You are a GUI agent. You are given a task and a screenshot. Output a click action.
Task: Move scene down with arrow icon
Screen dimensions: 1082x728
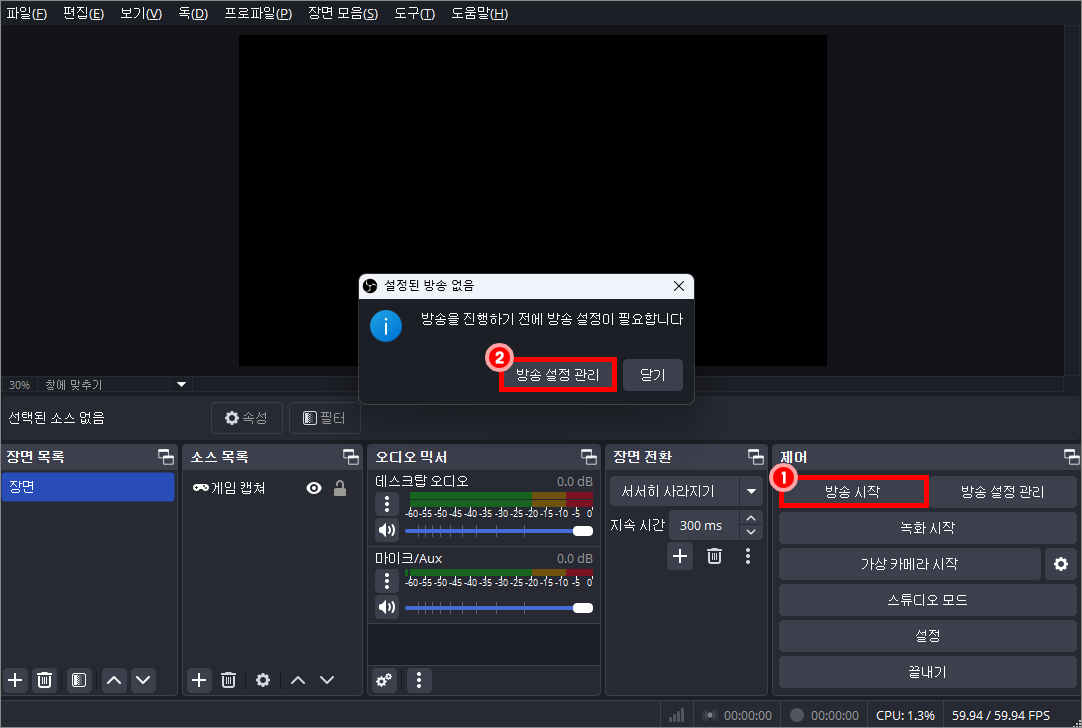click(143, 680)
